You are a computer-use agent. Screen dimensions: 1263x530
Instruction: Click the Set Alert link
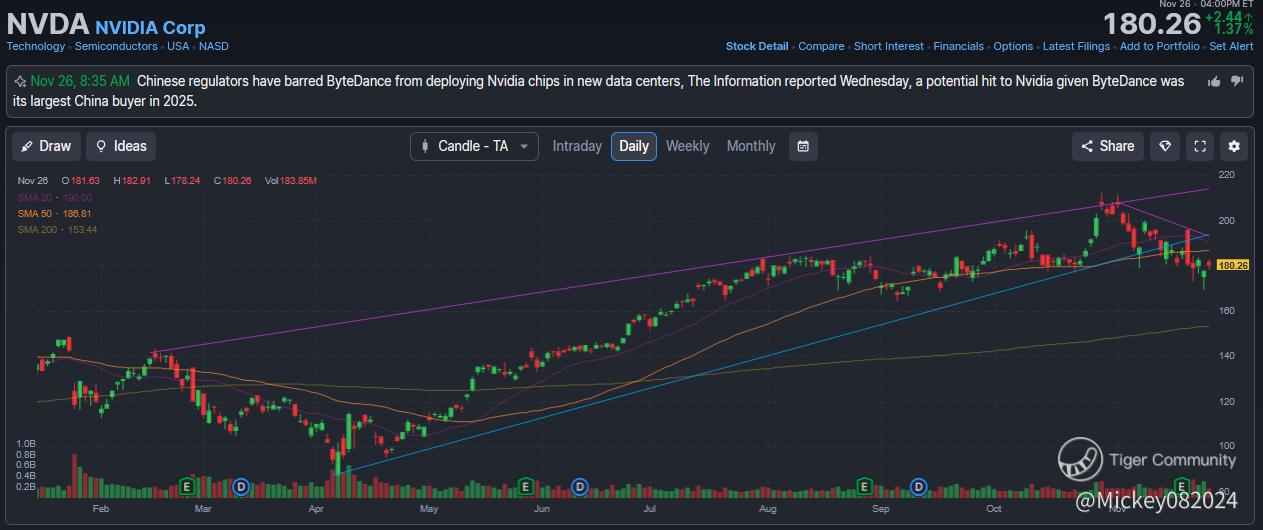point(1231,46)
